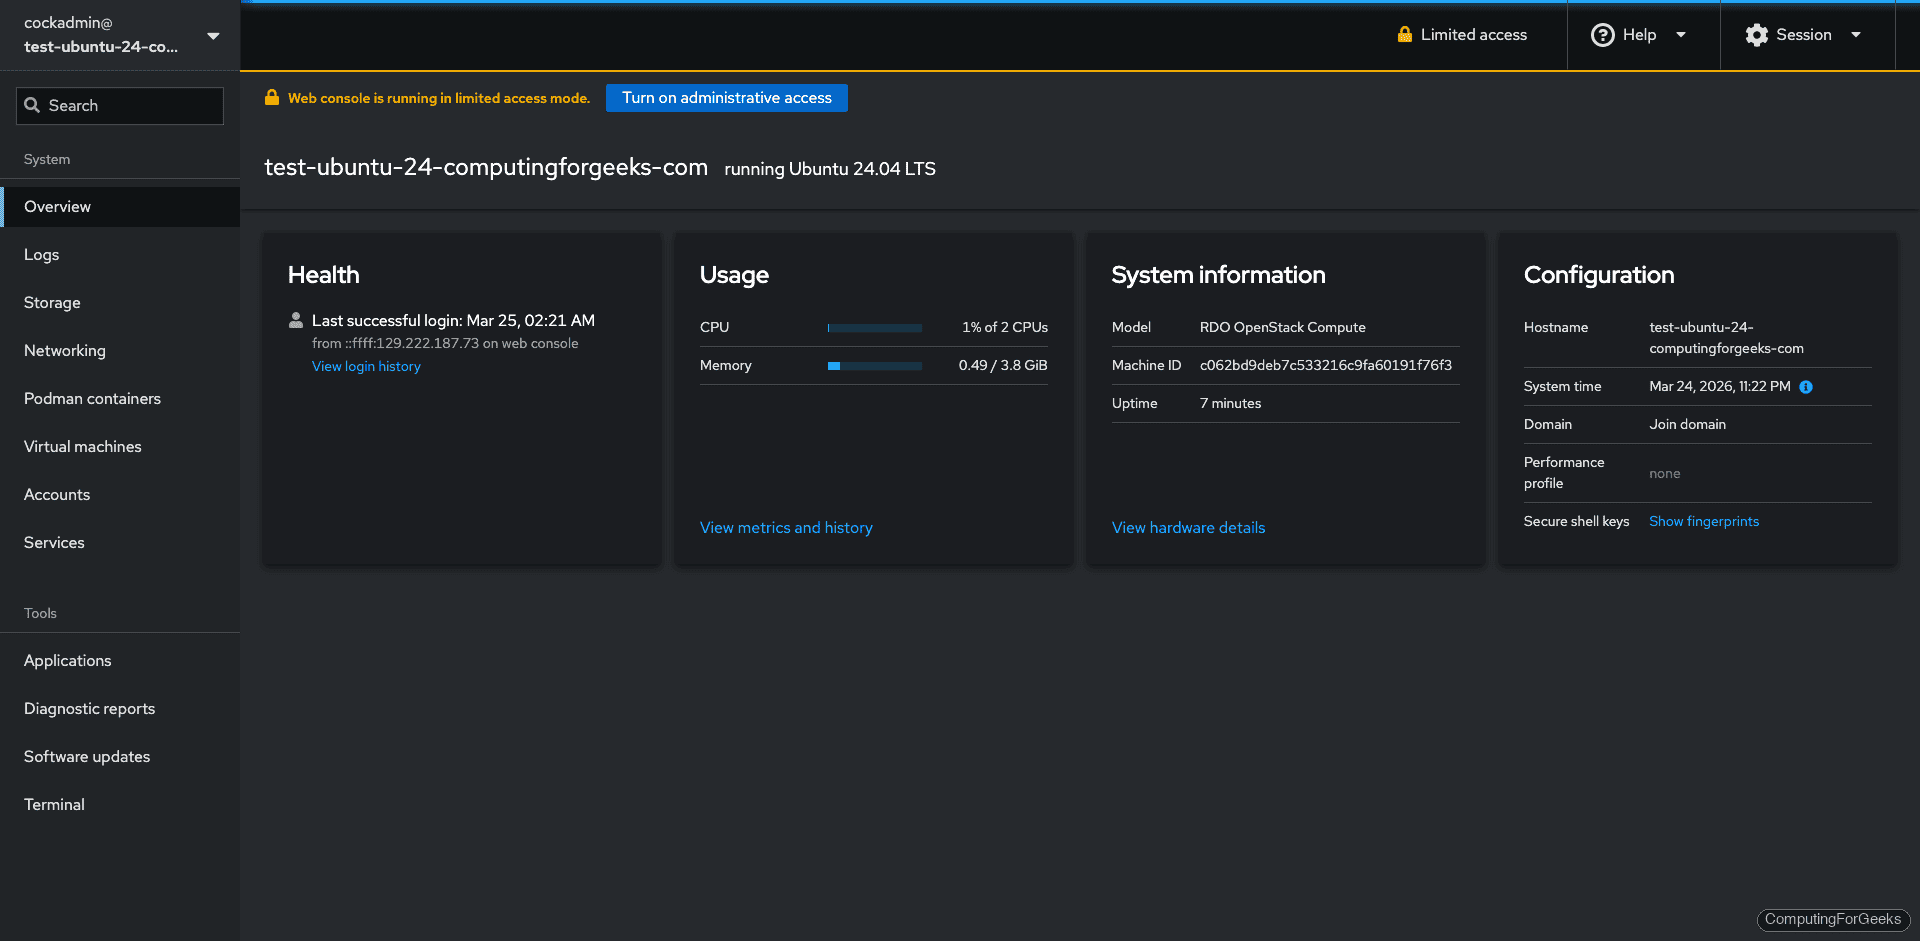Click the yellow lock icon in warning banner
Screen dimensions: 1920x941
[271, 97]
